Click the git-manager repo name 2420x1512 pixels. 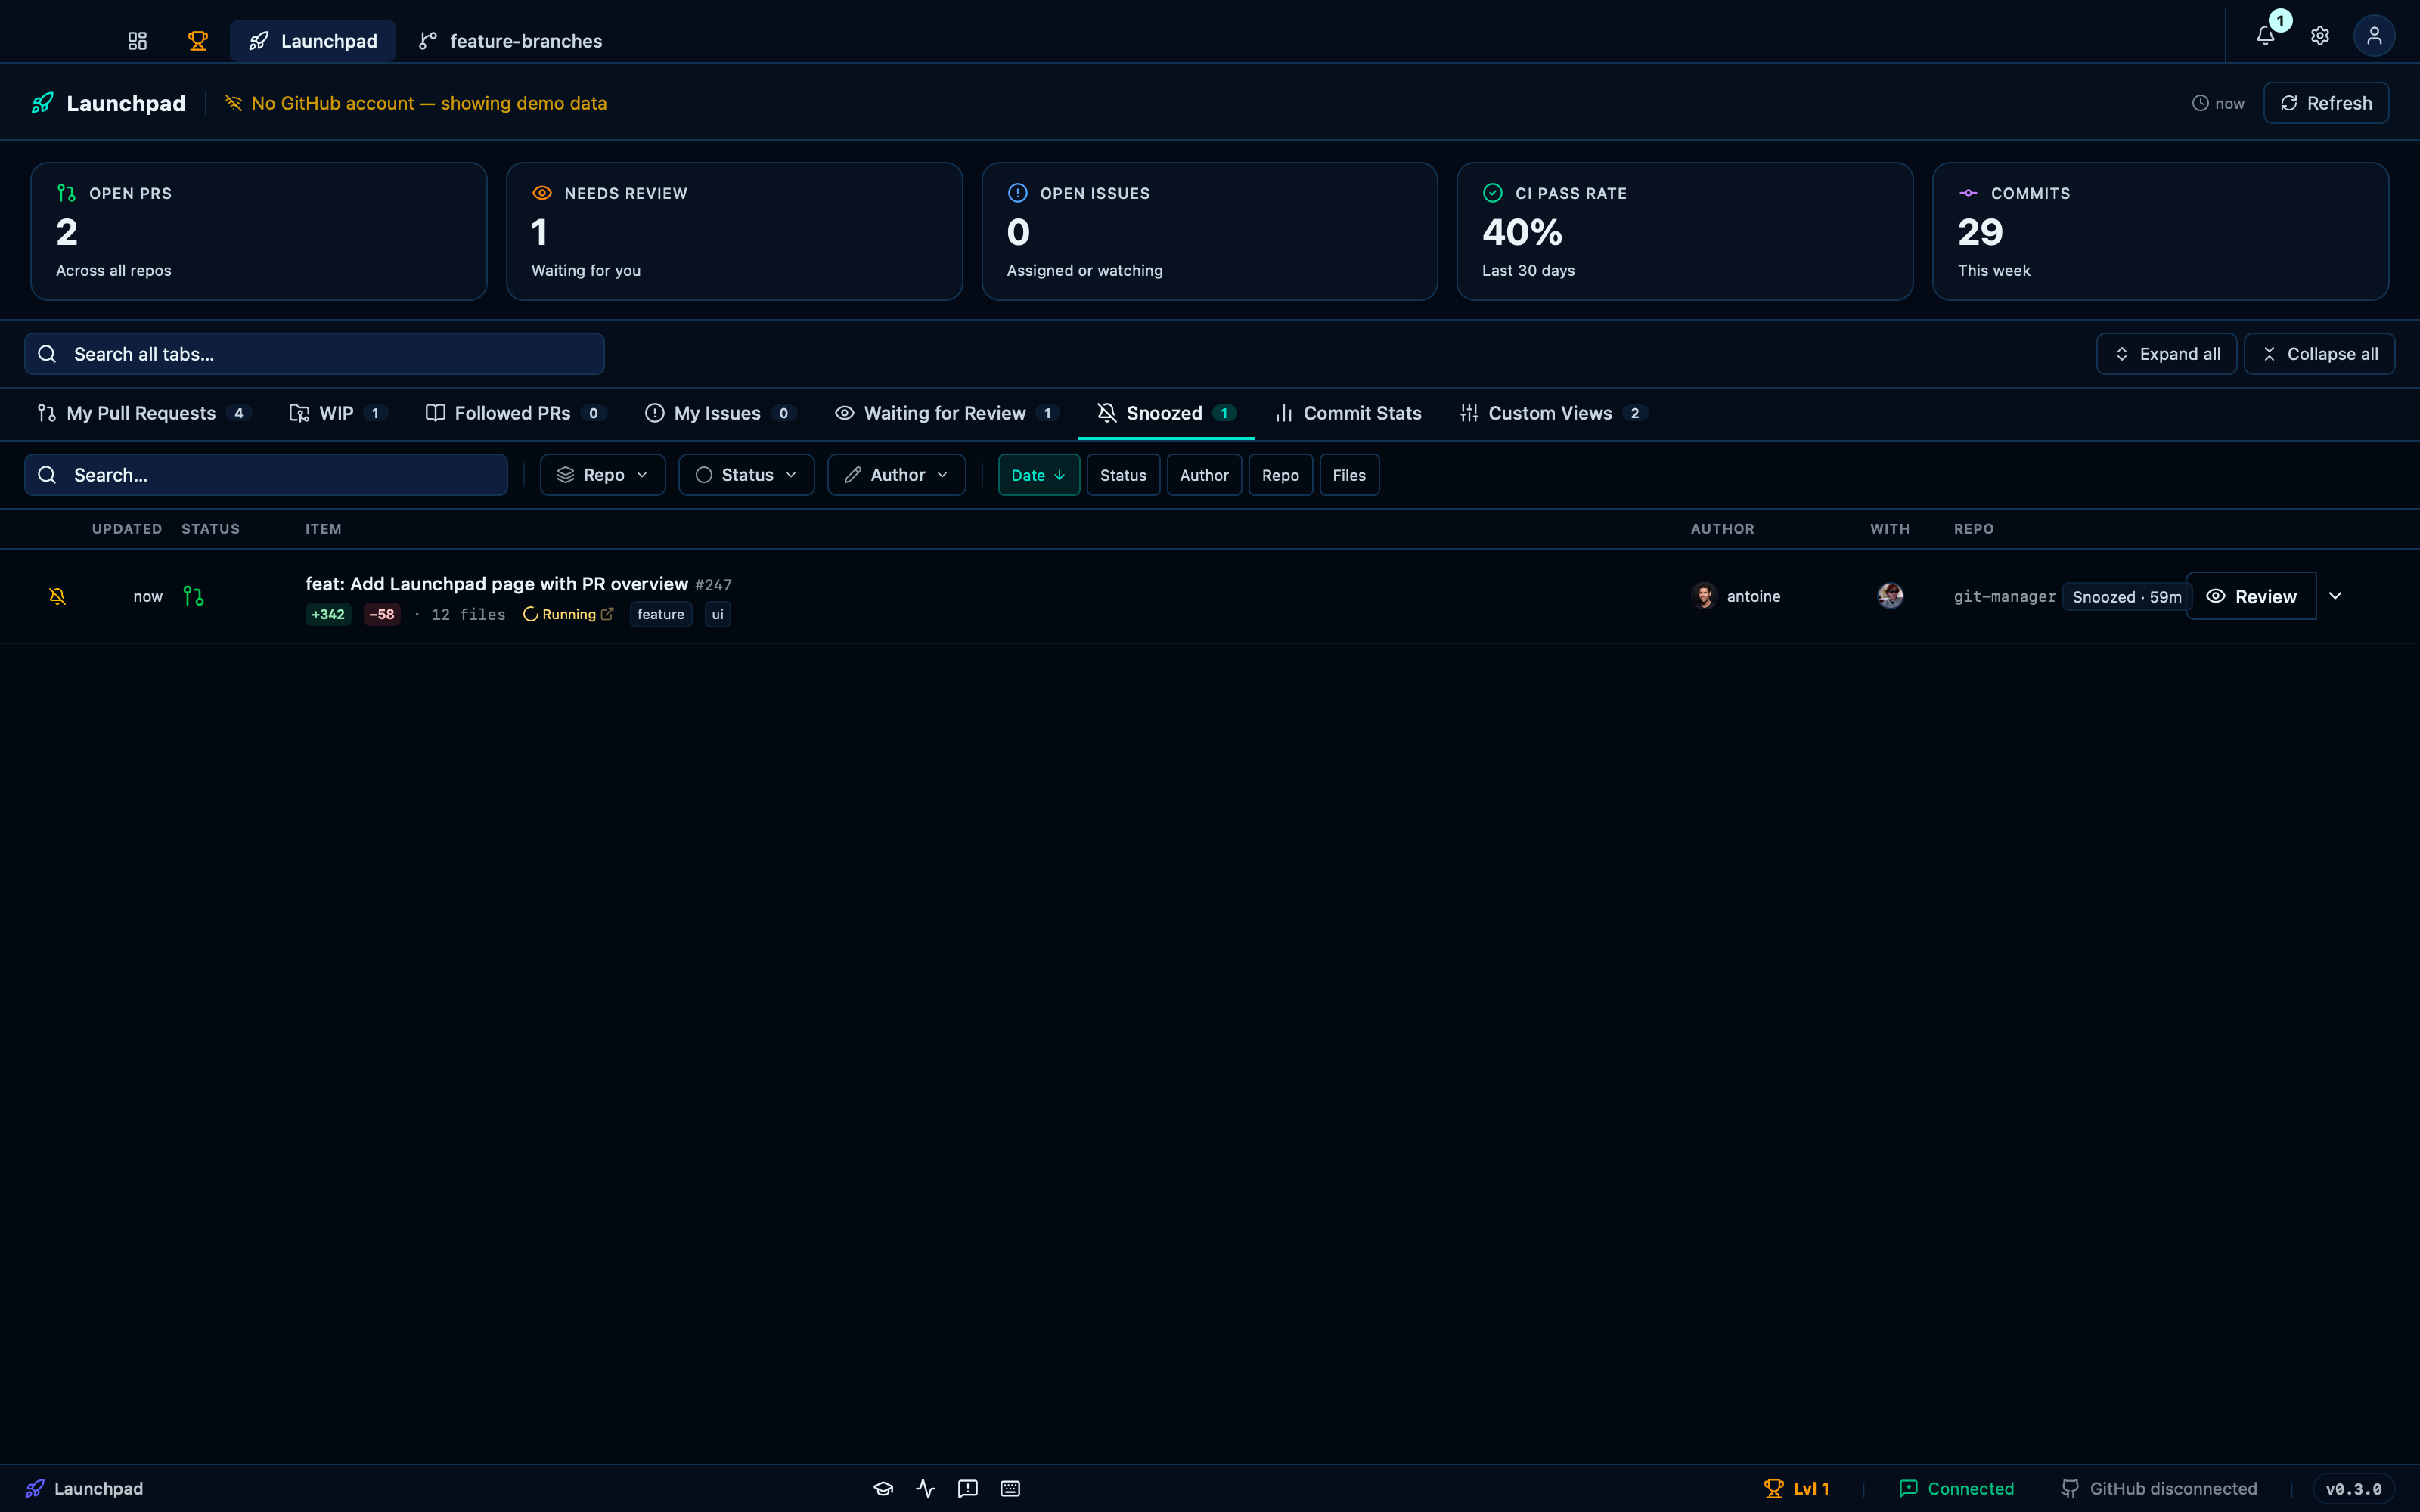2005,597
